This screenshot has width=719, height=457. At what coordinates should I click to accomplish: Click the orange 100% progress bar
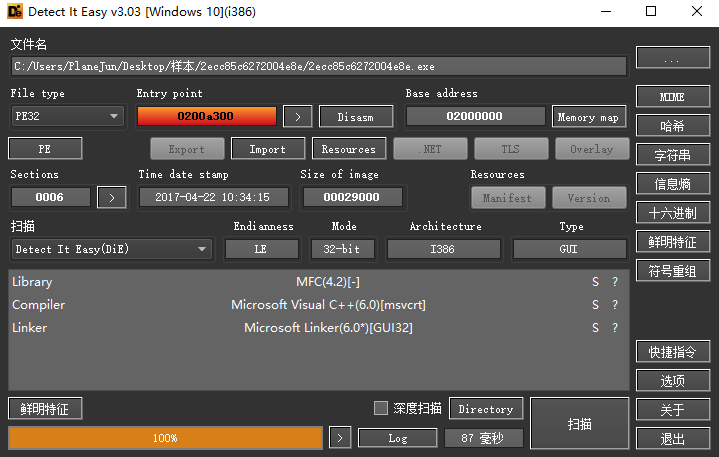pos(165,438)
